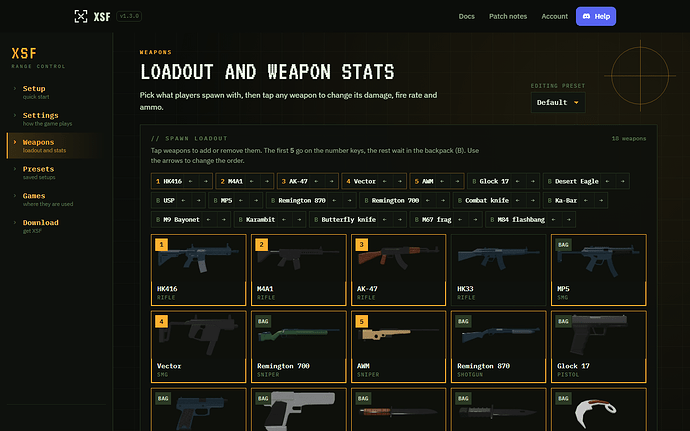Toggle AK-47 weapon card in loadout
This screenshot has height=431, width=690.
pos(399,270)
